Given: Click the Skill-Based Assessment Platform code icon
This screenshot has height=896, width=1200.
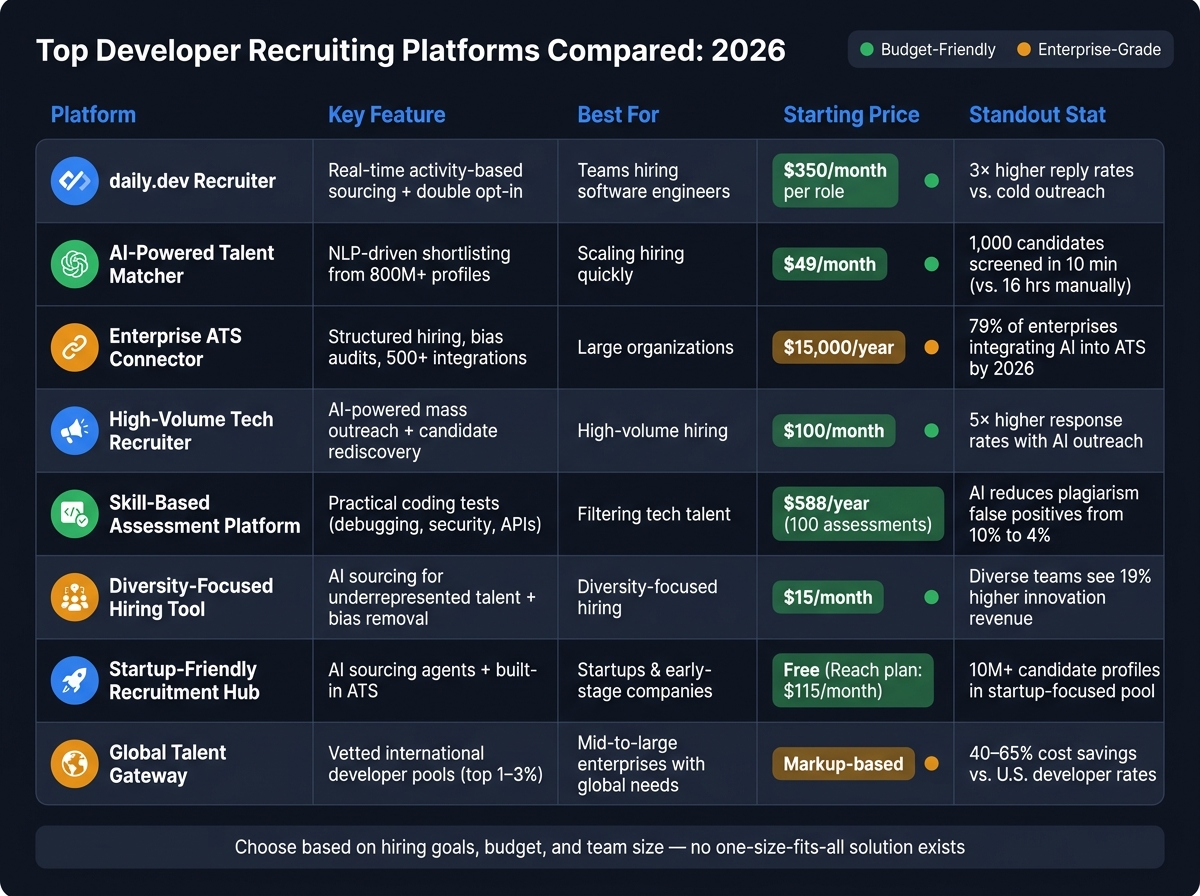Looking at the screenshot, I should point(75,514).
